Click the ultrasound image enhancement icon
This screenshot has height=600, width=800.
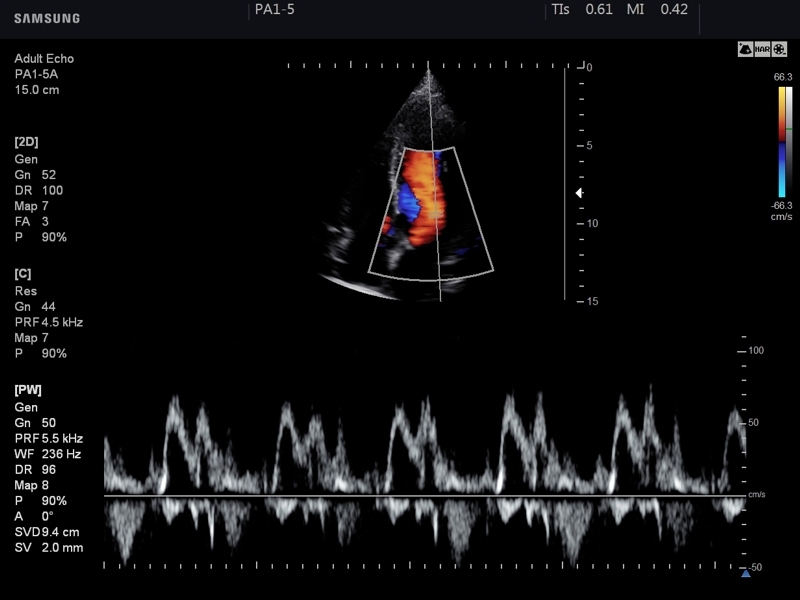pos(745,48)
